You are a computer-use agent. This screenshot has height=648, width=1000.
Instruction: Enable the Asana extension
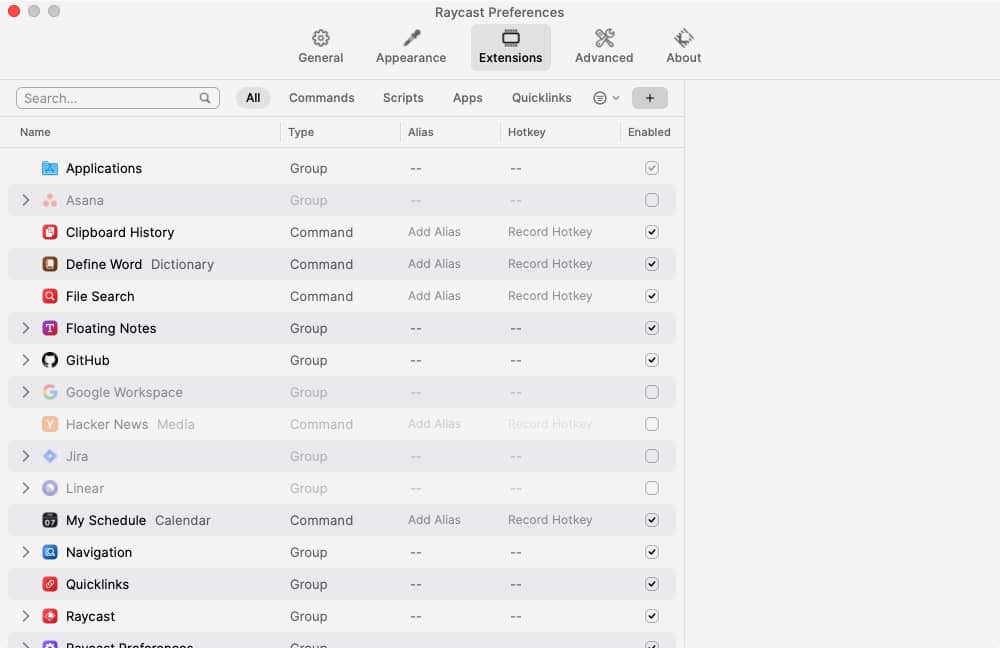(x=651, y=200)
